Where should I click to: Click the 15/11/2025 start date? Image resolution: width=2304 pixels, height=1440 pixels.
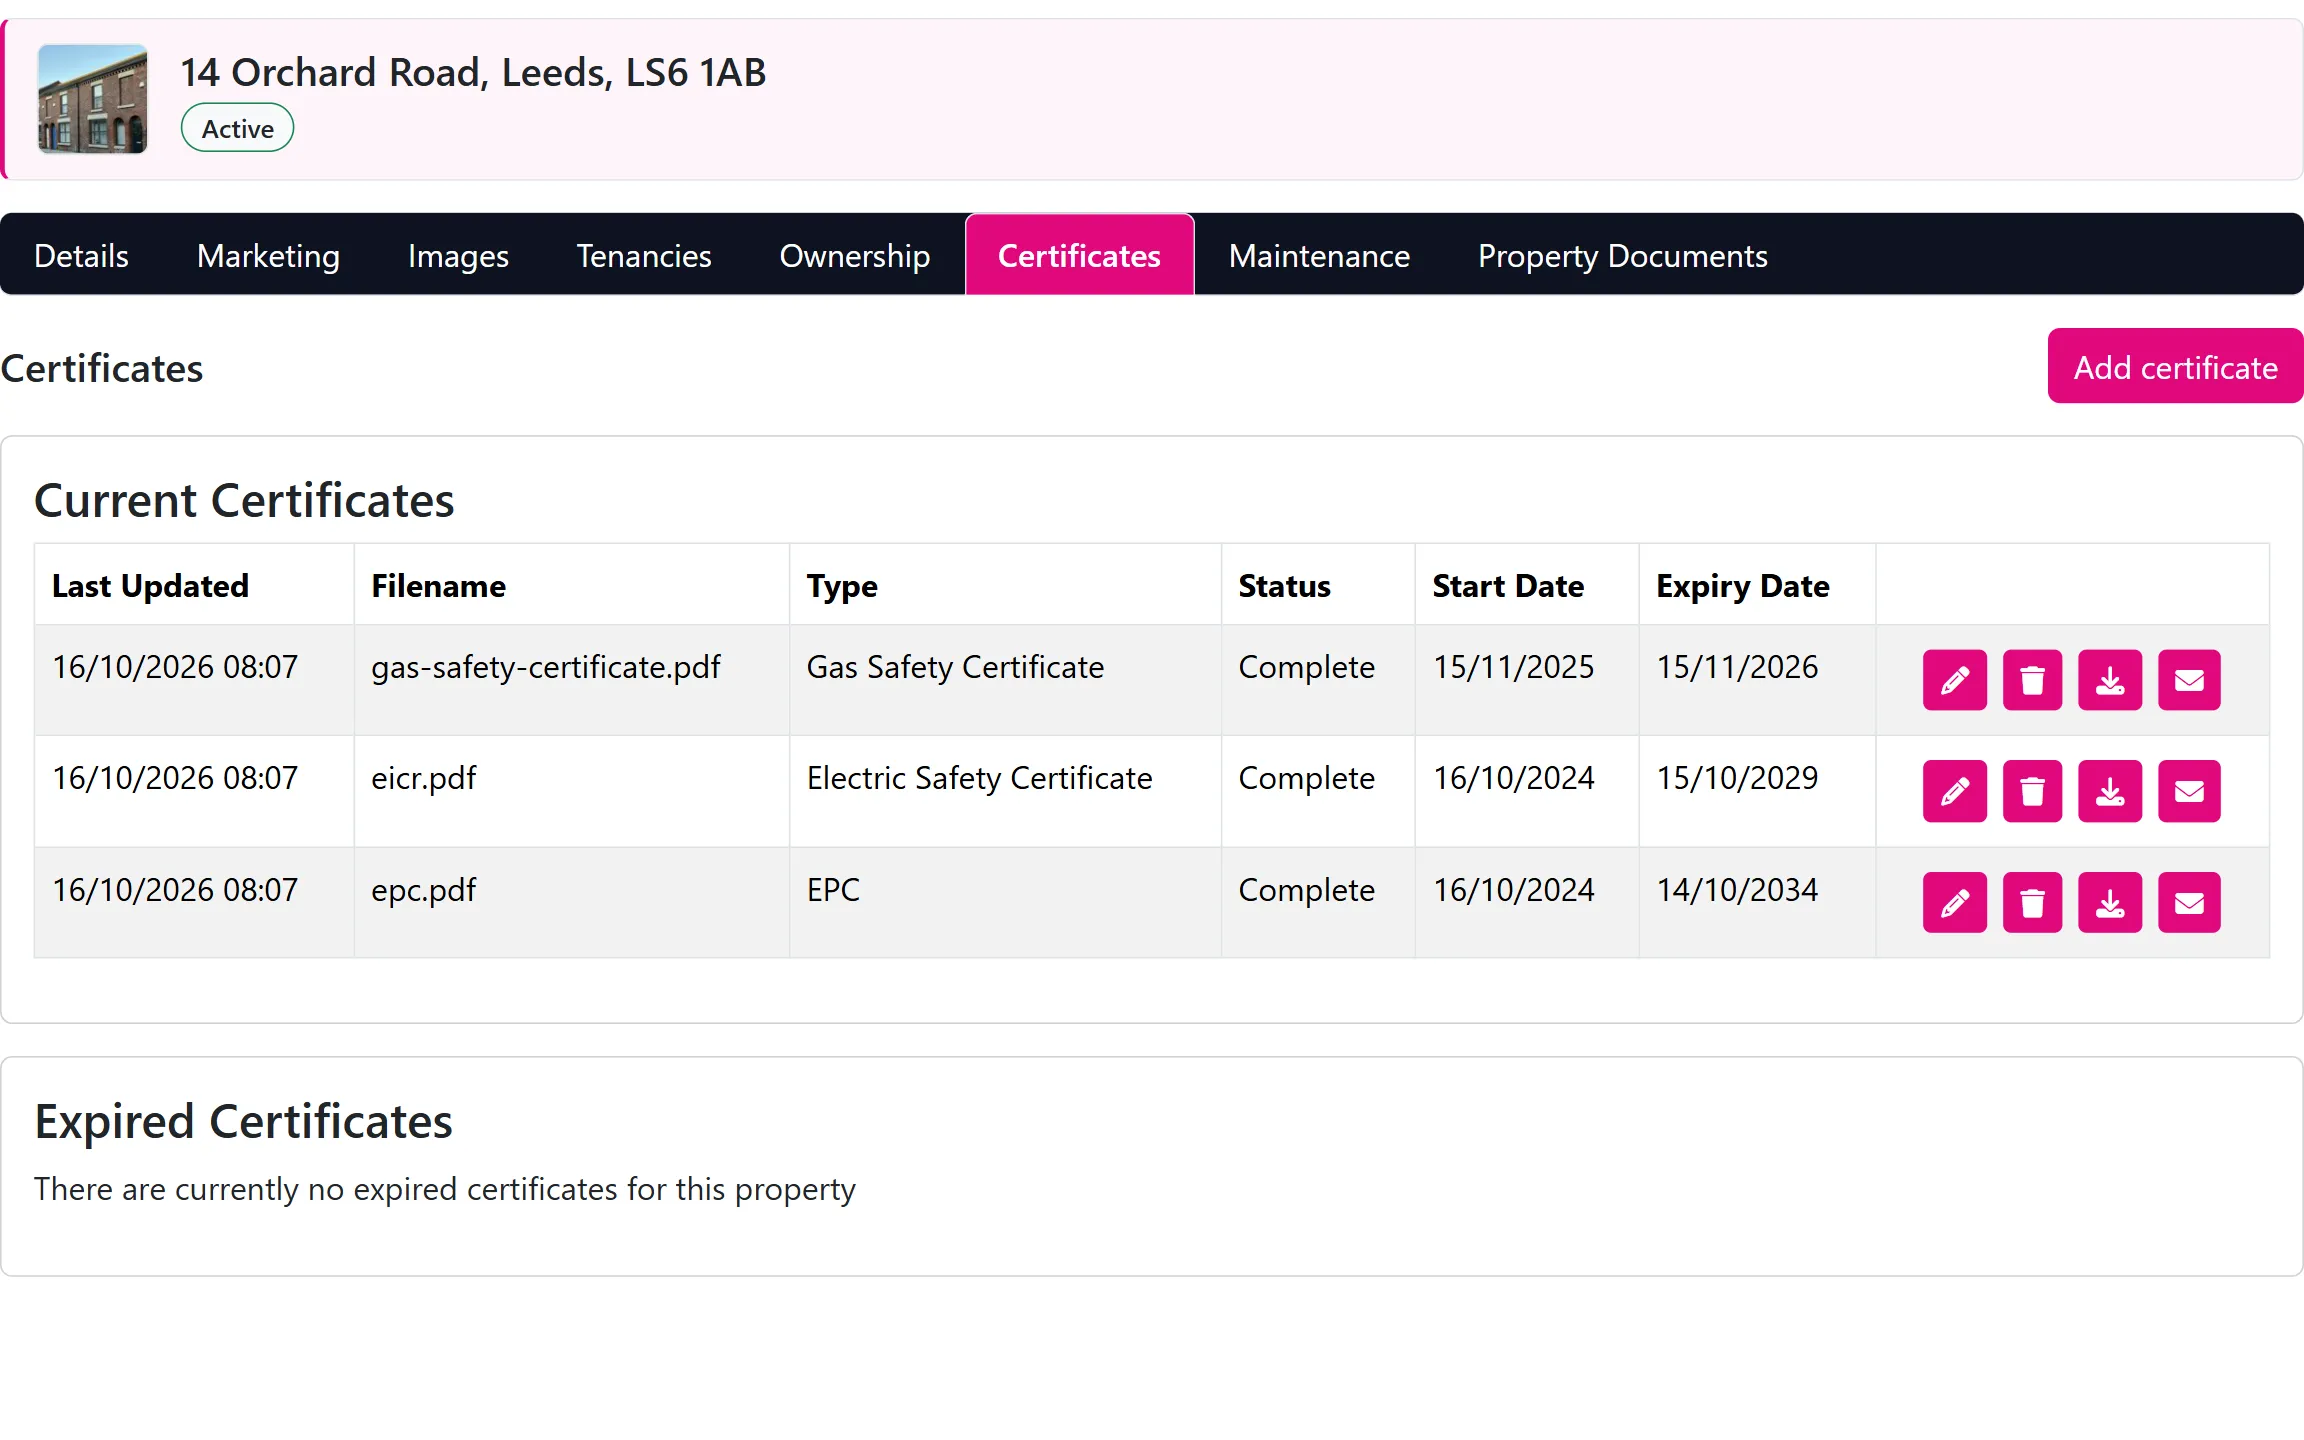[x=1514, y=667]
